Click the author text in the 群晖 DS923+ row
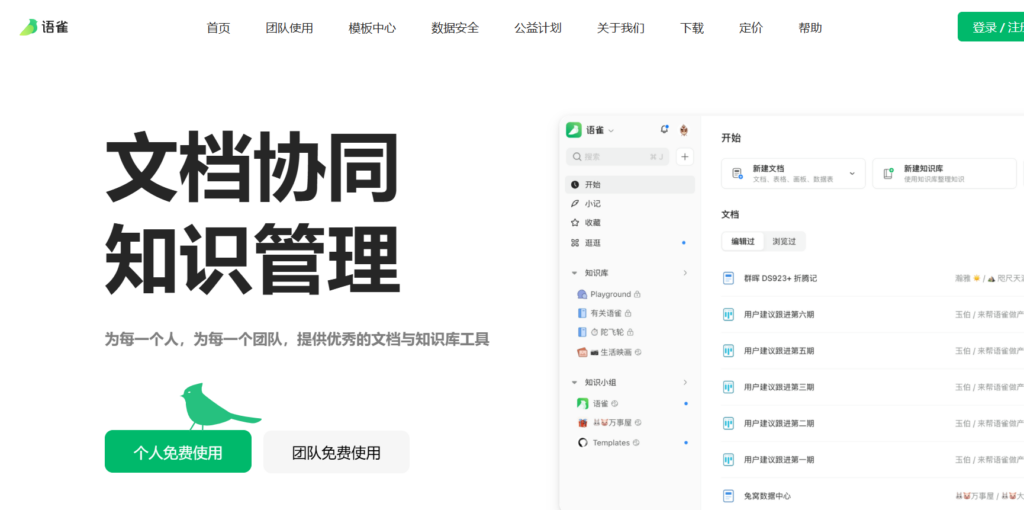Image resolution: width=1024 pixels, height=510 pixels. (x=989, y=278)
